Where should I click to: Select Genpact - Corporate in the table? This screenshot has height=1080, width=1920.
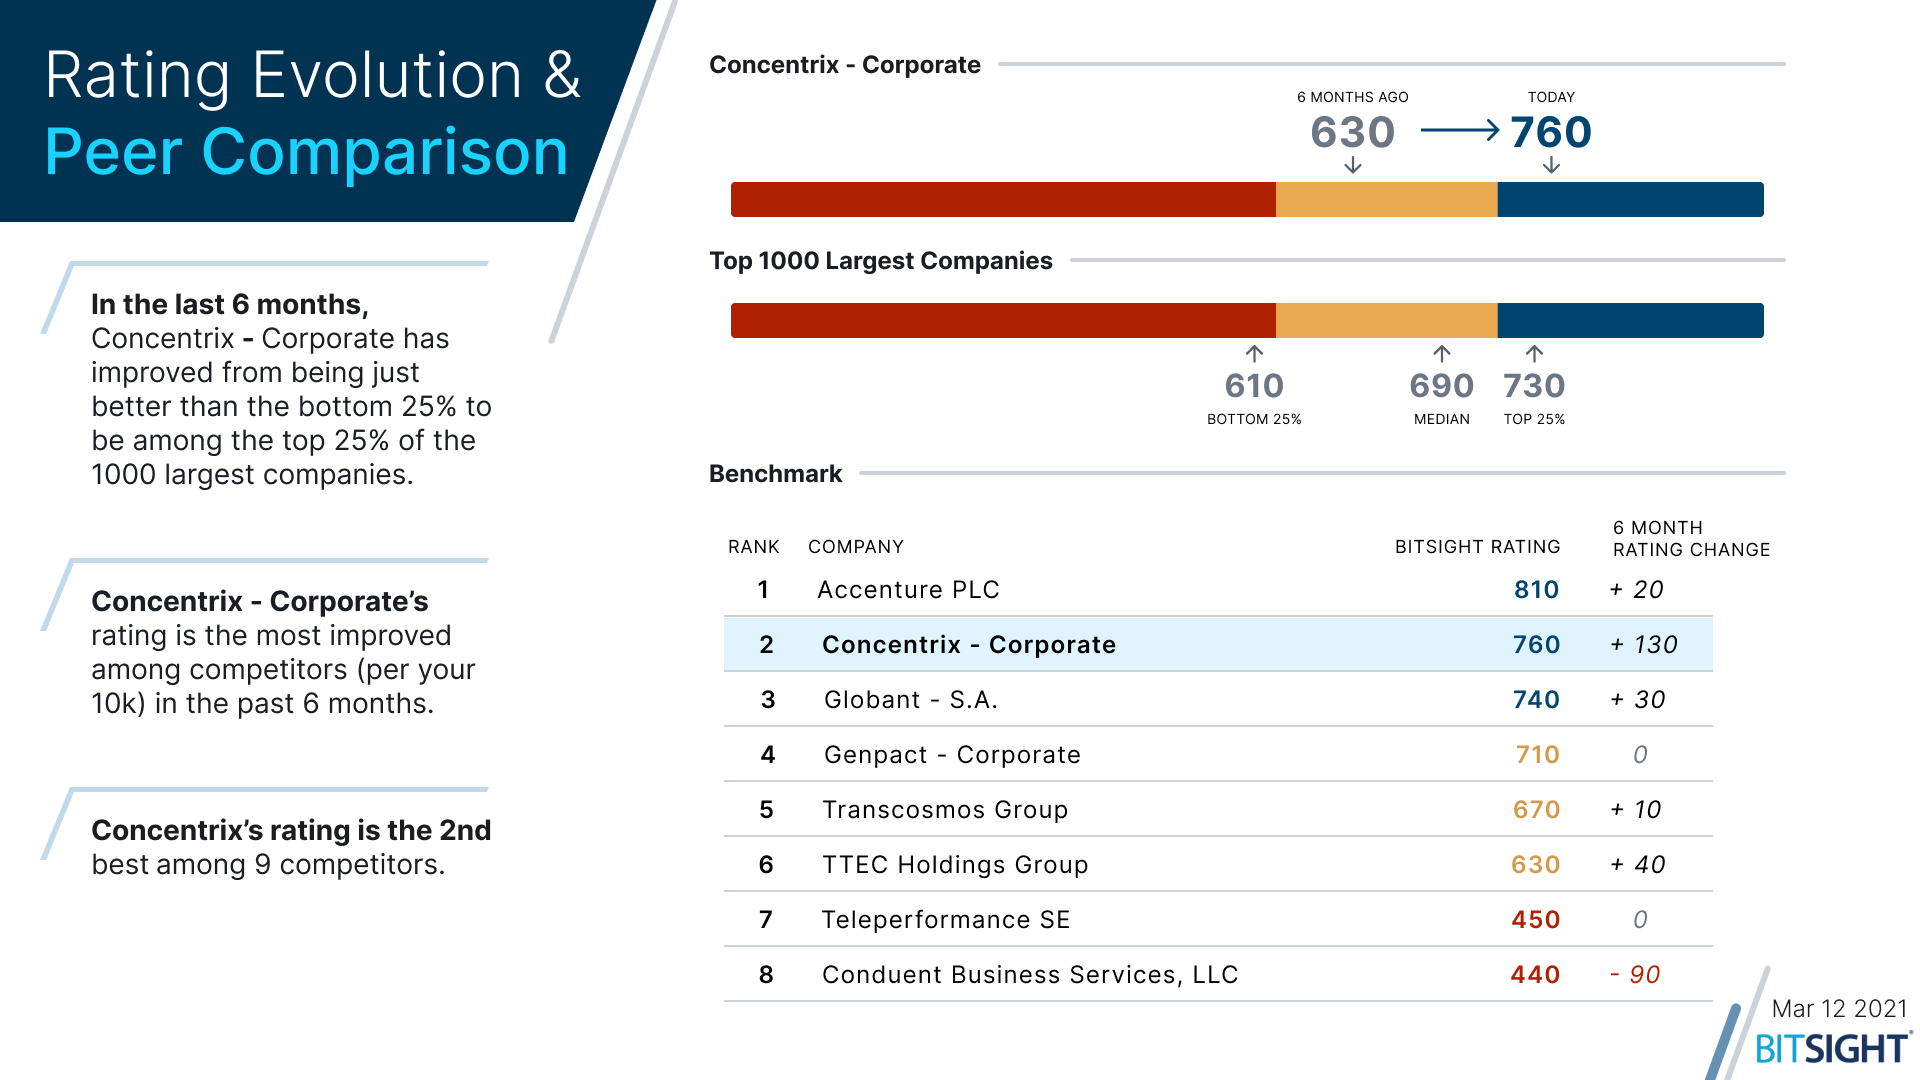click(952, 755)
